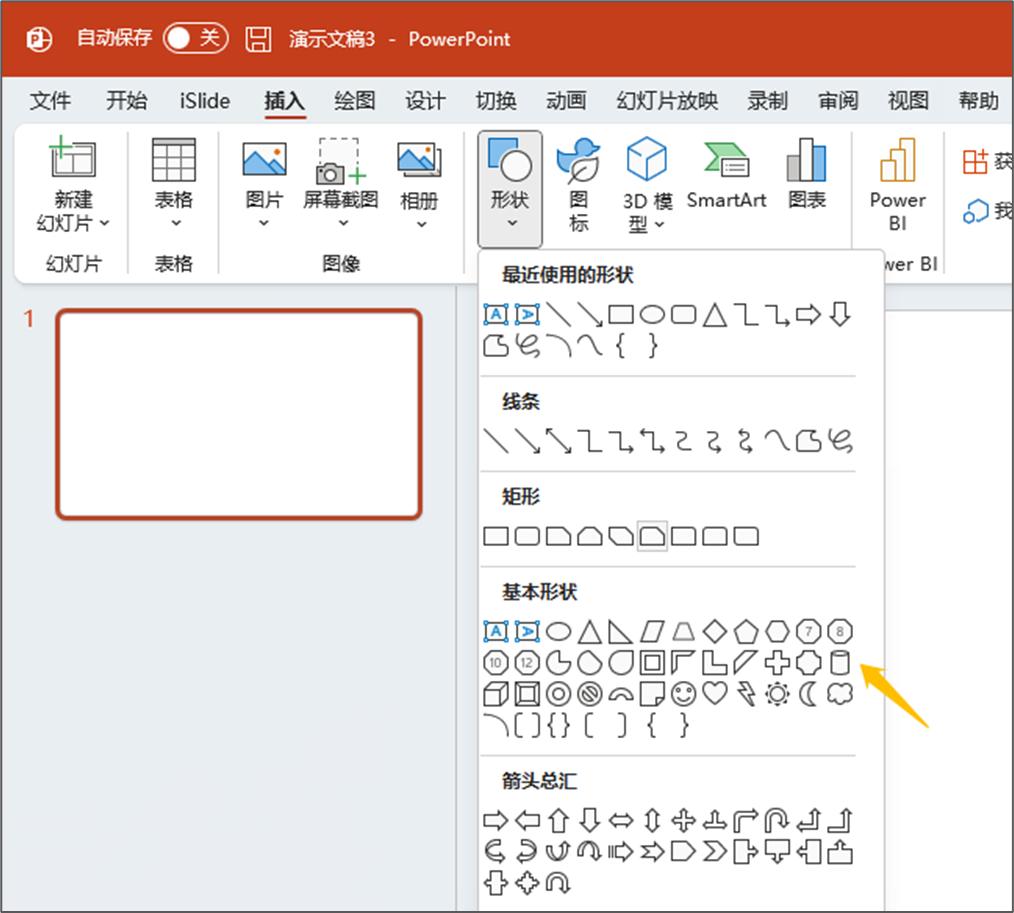This screenshot has width=1014, height=913.
Task: Click the Save icon in title bar
Action: [259, 39]
